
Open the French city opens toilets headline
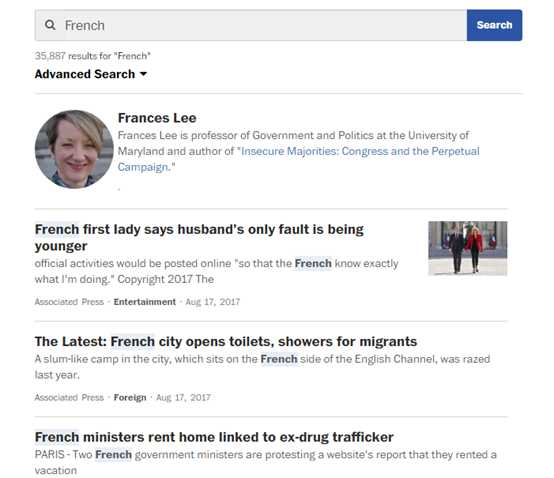coord(226,342)
